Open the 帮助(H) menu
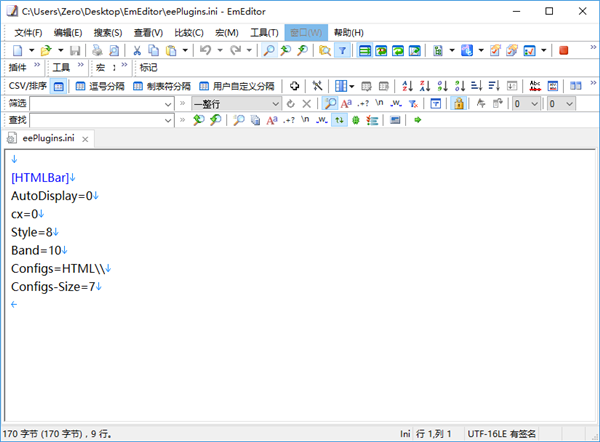 tap(349, 33)
